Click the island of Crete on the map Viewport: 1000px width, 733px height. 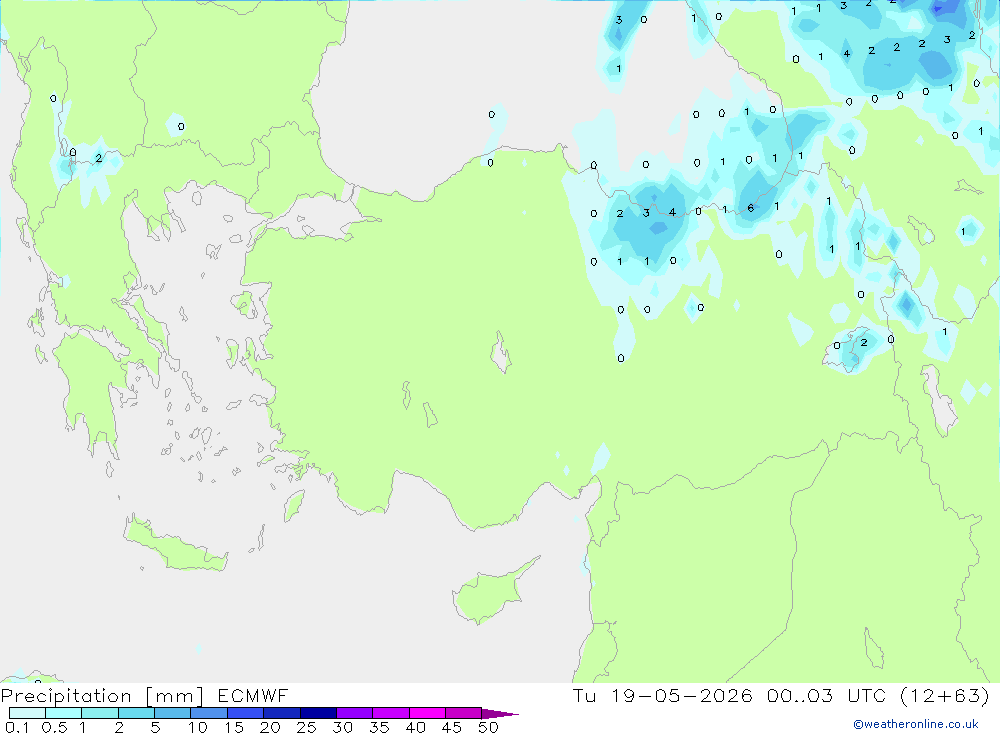tap(174, 546)
